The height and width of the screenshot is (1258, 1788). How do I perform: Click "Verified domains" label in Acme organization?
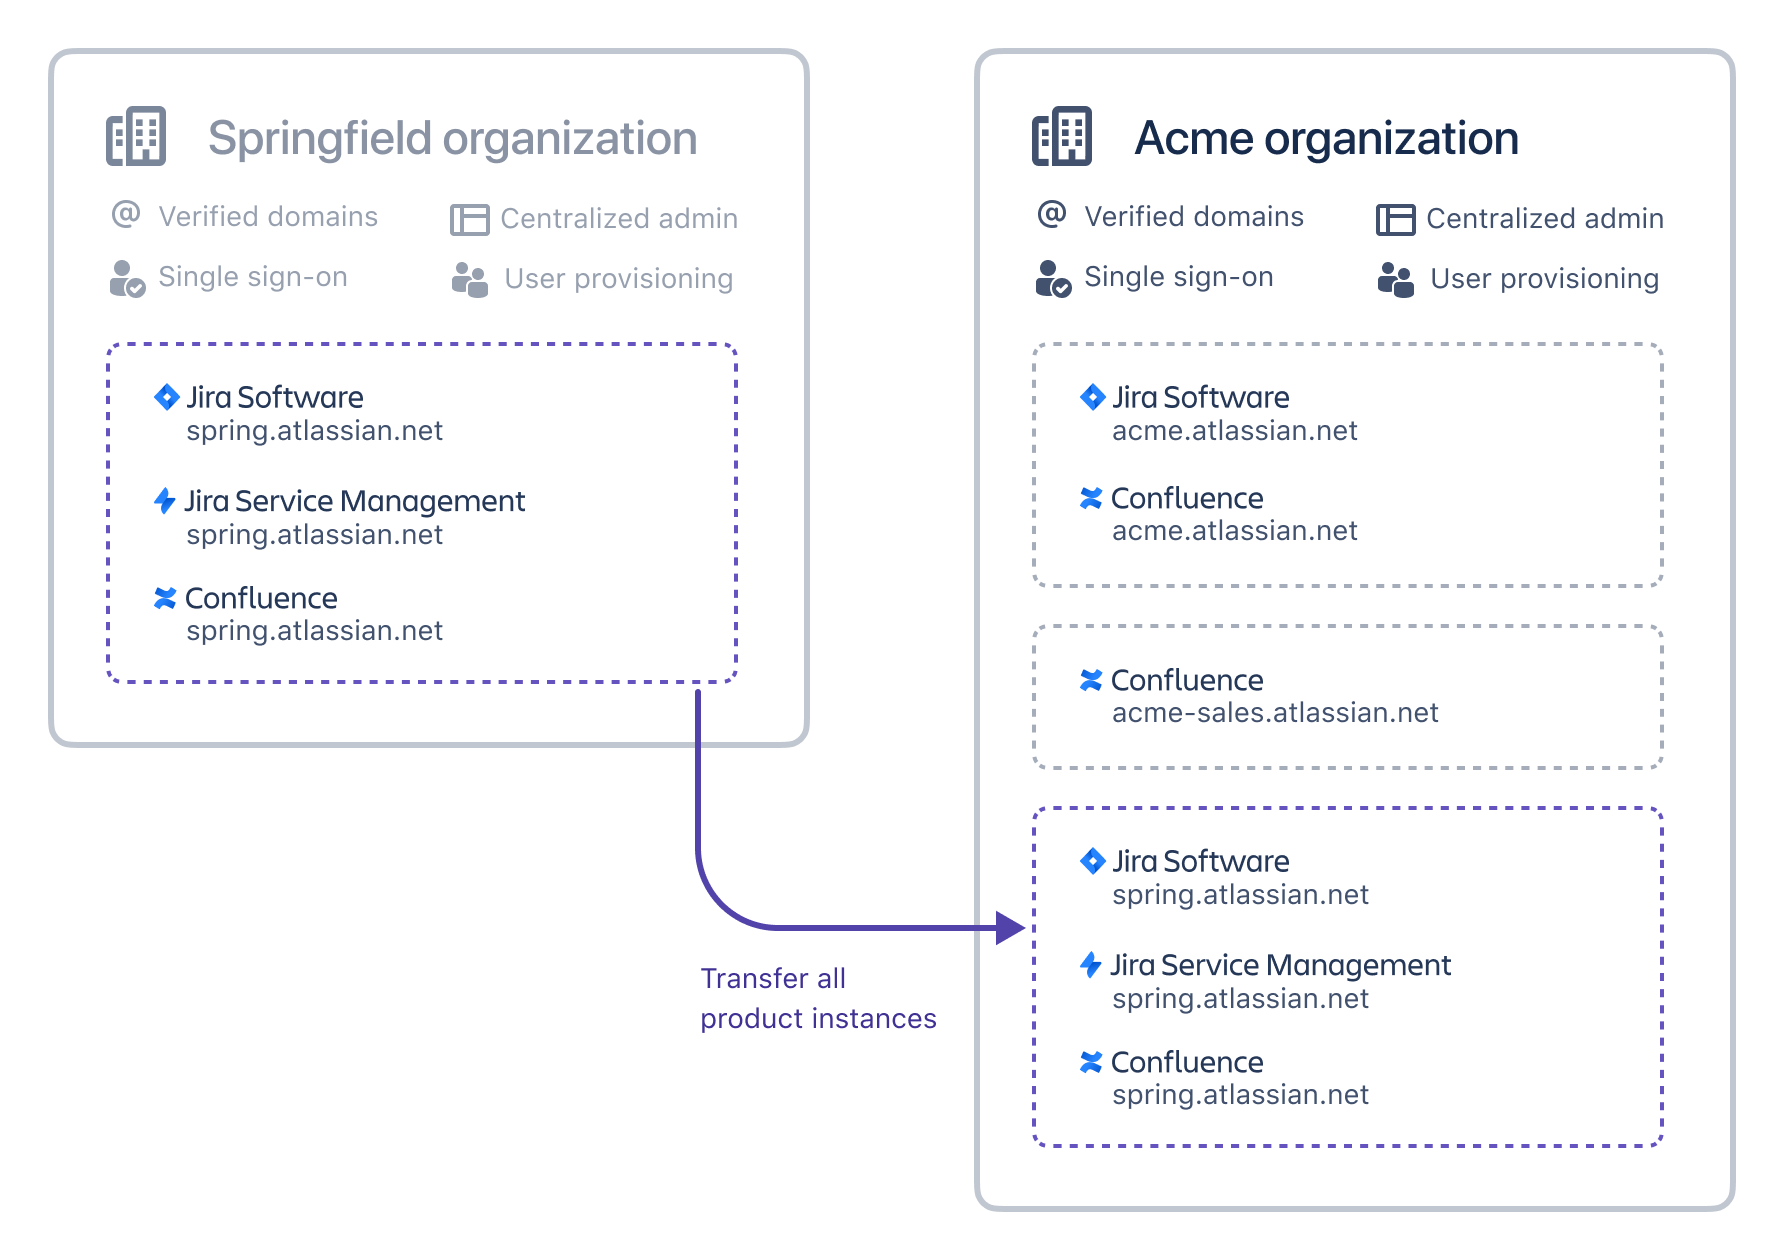tap(1194, 216)
